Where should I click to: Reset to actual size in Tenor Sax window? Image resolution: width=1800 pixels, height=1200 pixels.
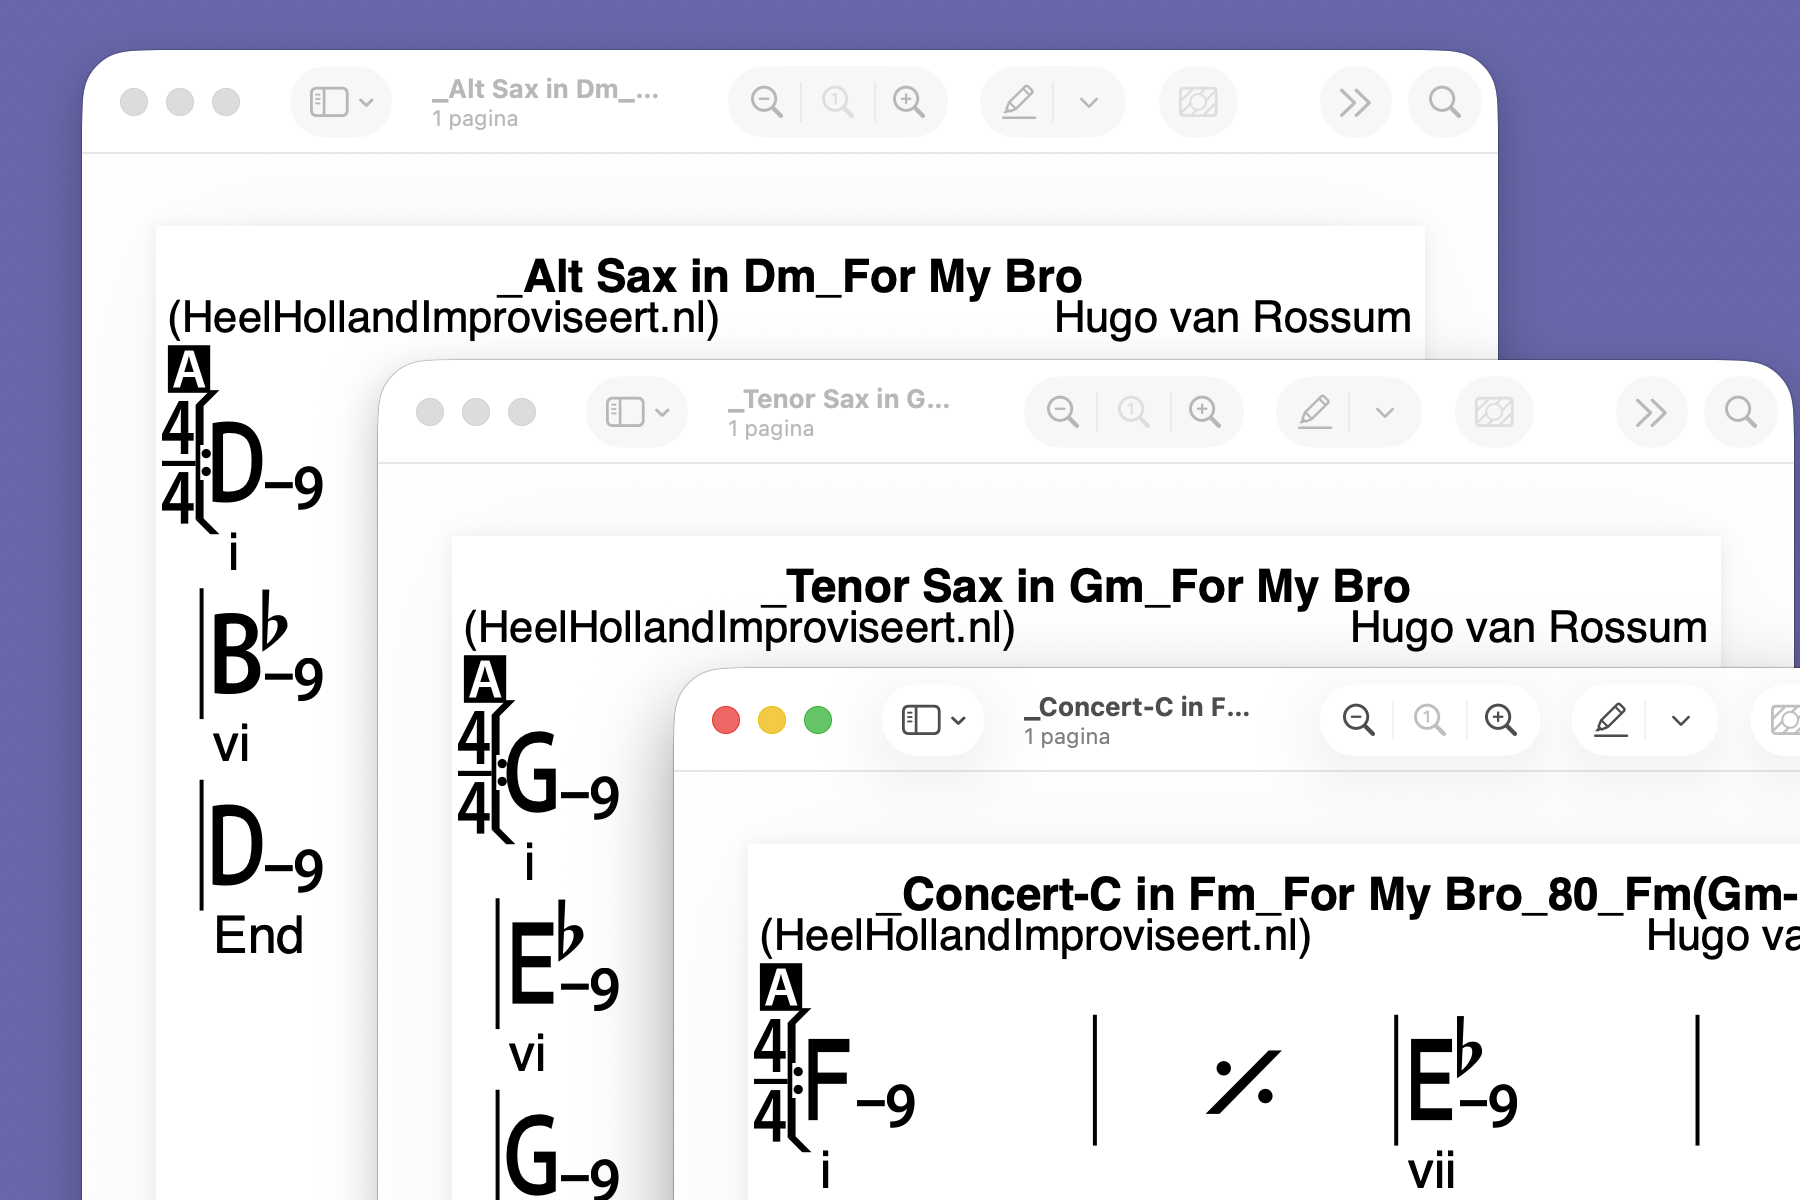(1134, 412)
